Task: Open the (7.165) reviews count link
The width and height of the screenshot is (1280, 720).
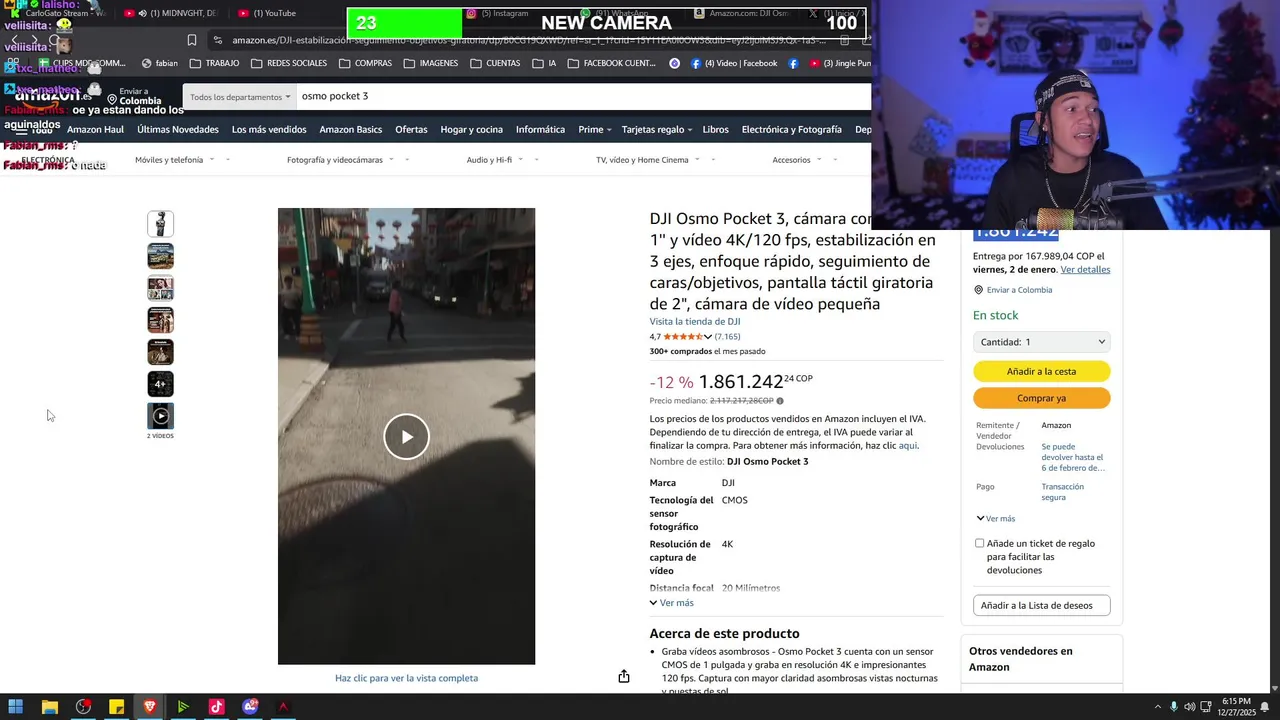Action: pos(727,337)
